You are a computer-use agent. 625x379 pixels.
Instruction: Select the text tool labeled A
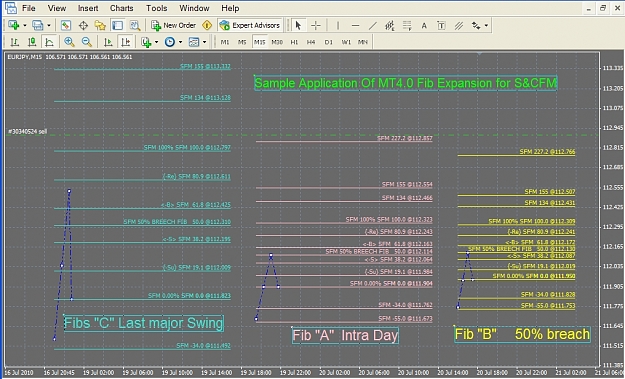(x=424, y=26)
